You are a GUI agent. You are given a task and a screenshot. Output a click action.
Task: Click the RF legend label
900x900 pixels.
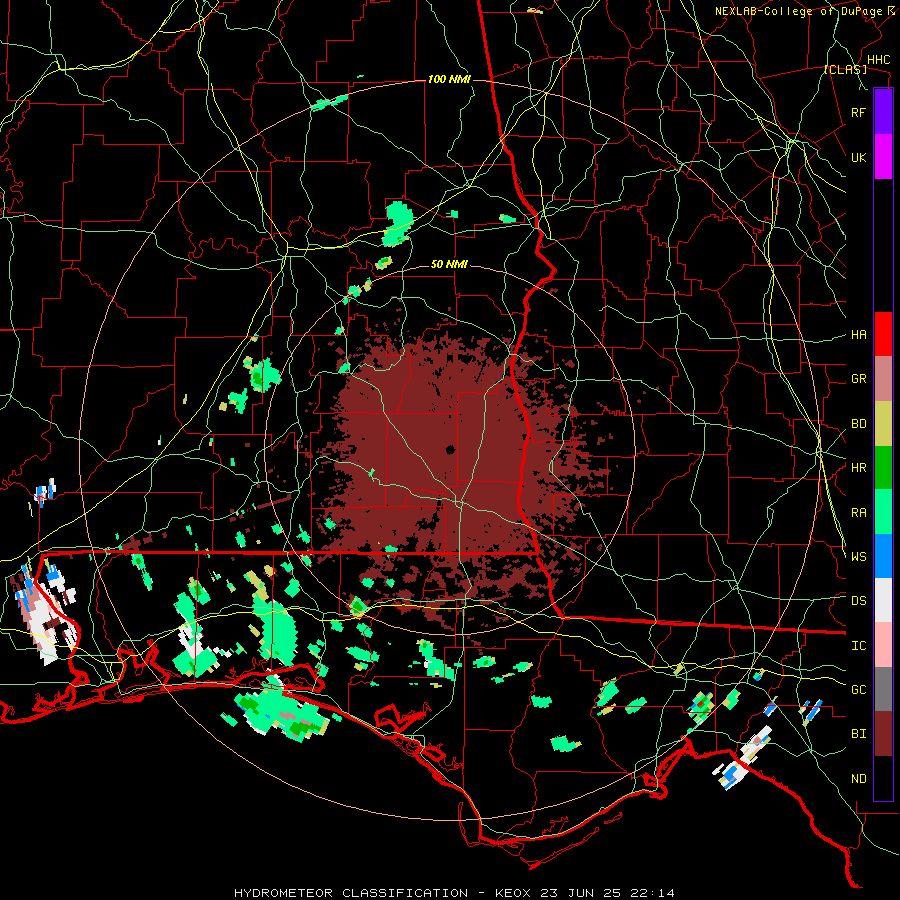pyautogui.click(x=858, y=112)
